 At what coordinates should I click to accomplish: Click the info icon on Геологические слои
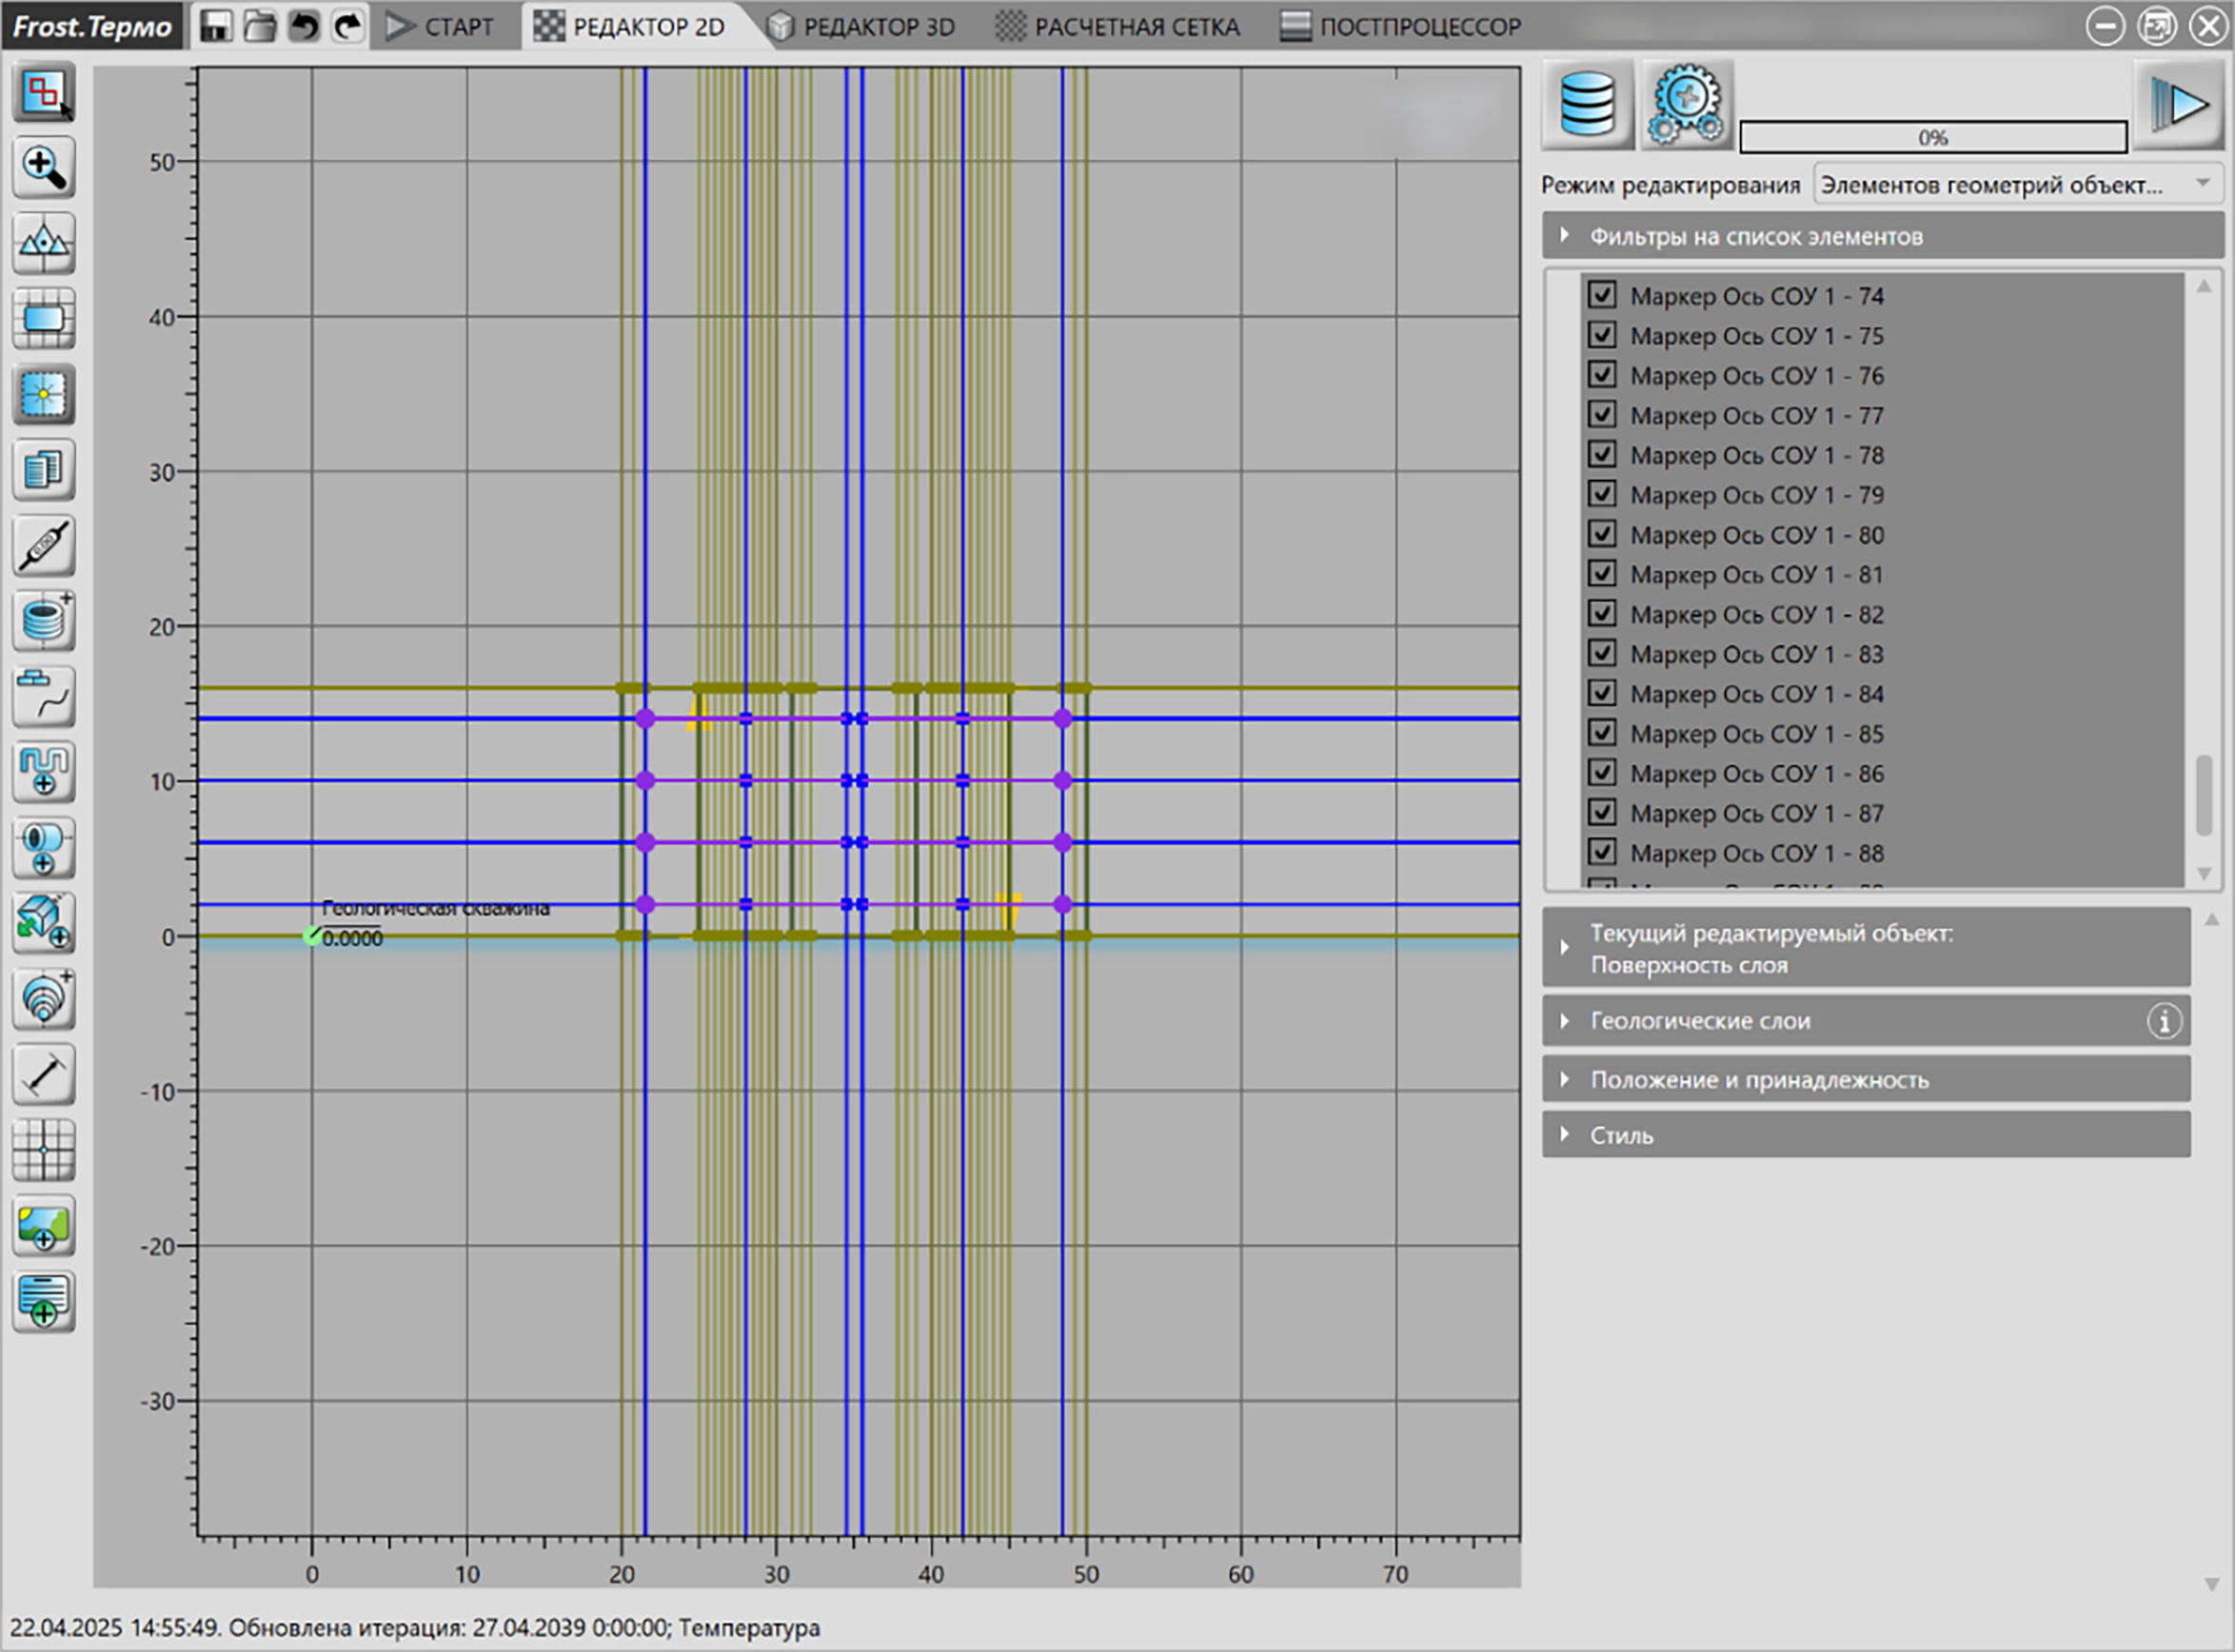(2164, 1022)
